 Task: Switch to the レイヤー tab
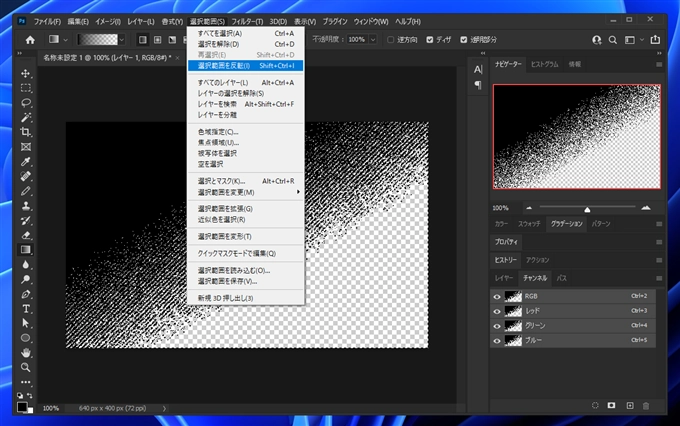coord(506,277)
